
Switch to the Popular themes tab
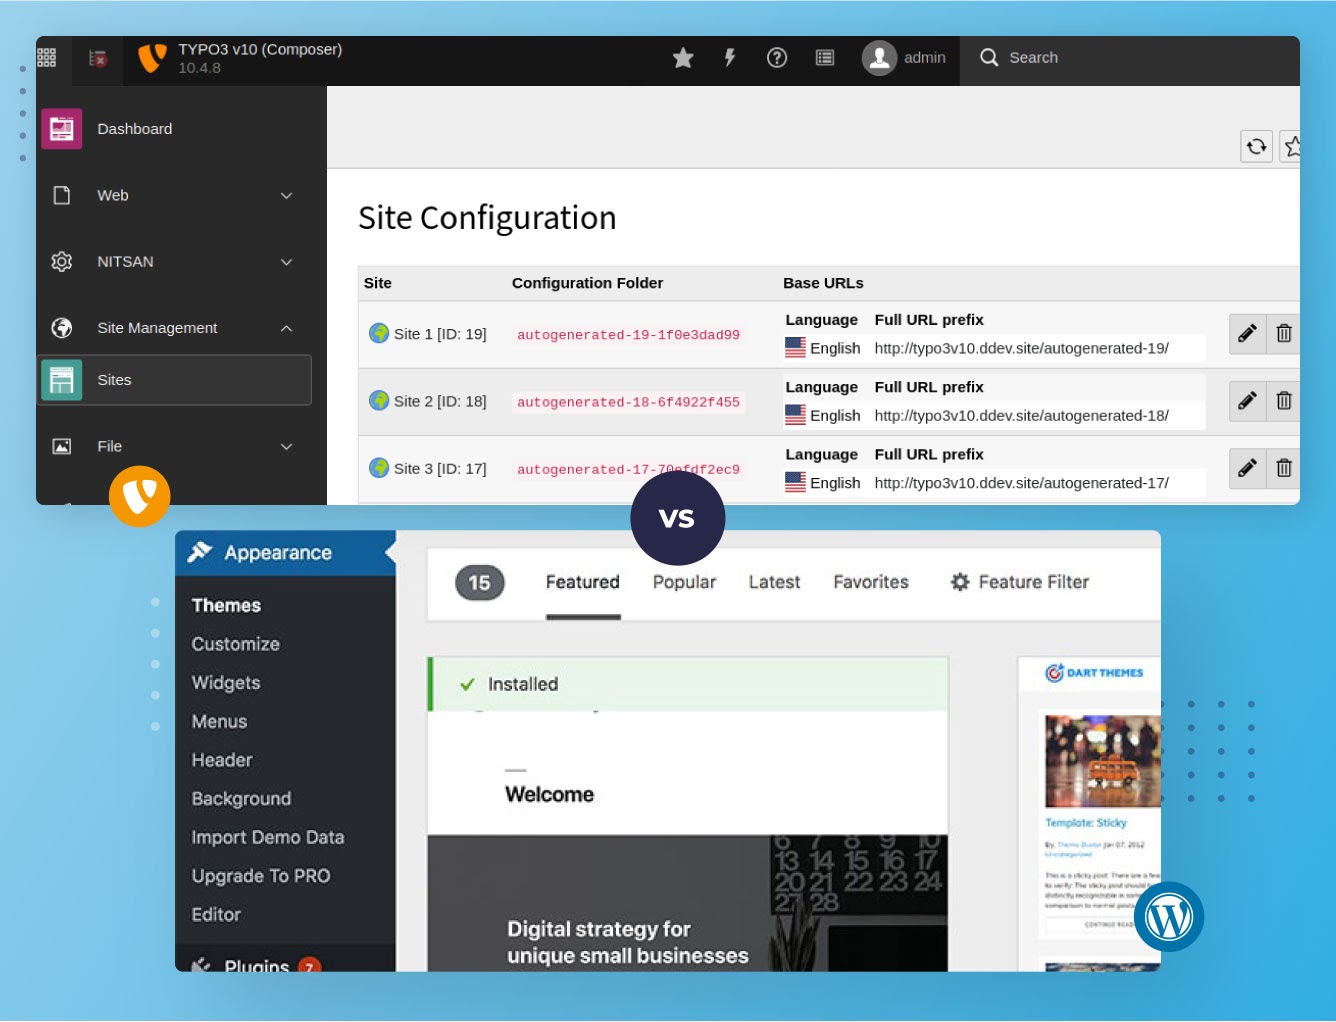tap(684, 582)
